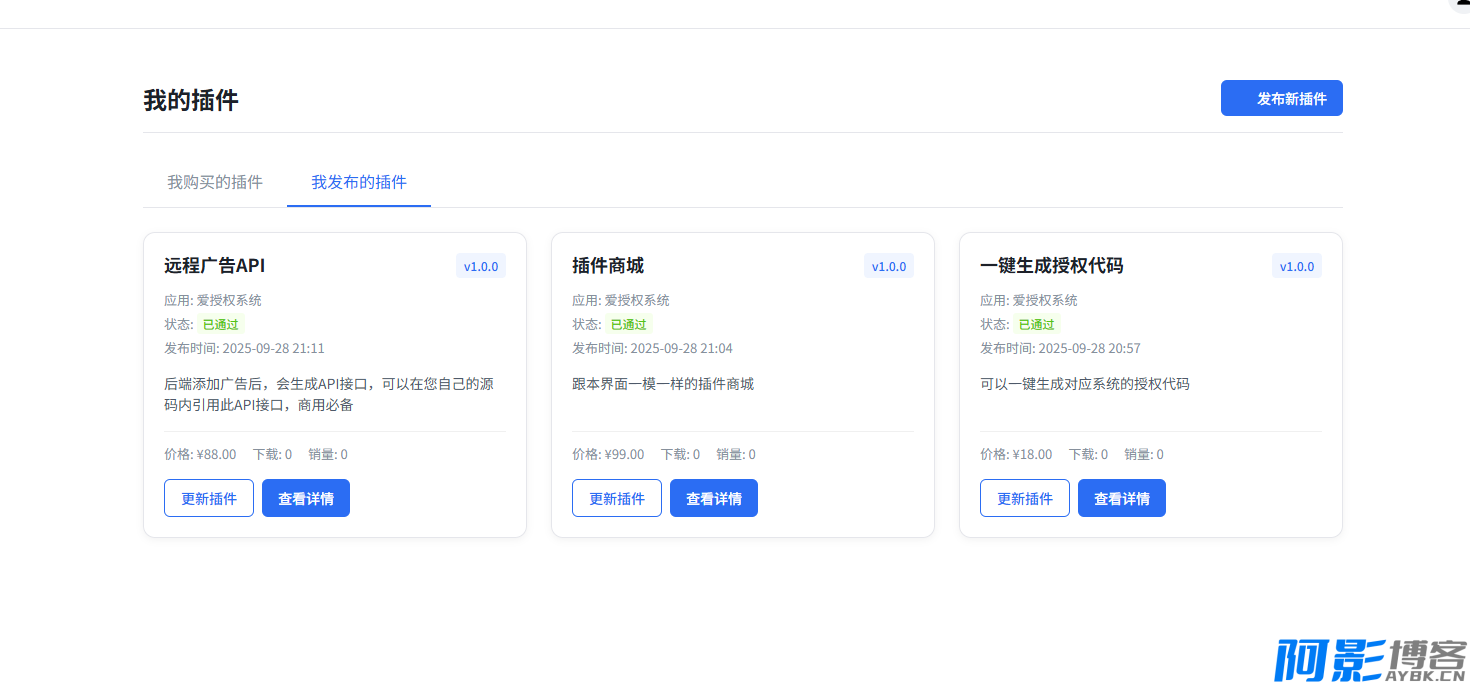This screenshot has height=684, width=1470.
Task: Update the 一键生成授权代码 plugin
Action: [x=1025, y=498]
